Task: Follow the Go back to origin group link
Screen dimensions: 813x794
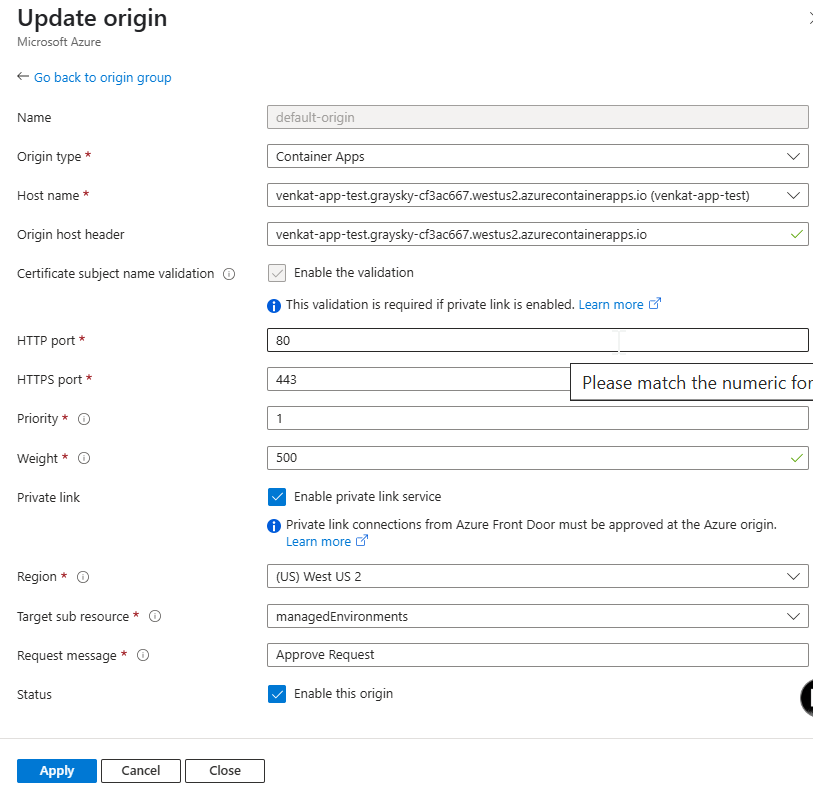Action: click(x=103, y=77)
